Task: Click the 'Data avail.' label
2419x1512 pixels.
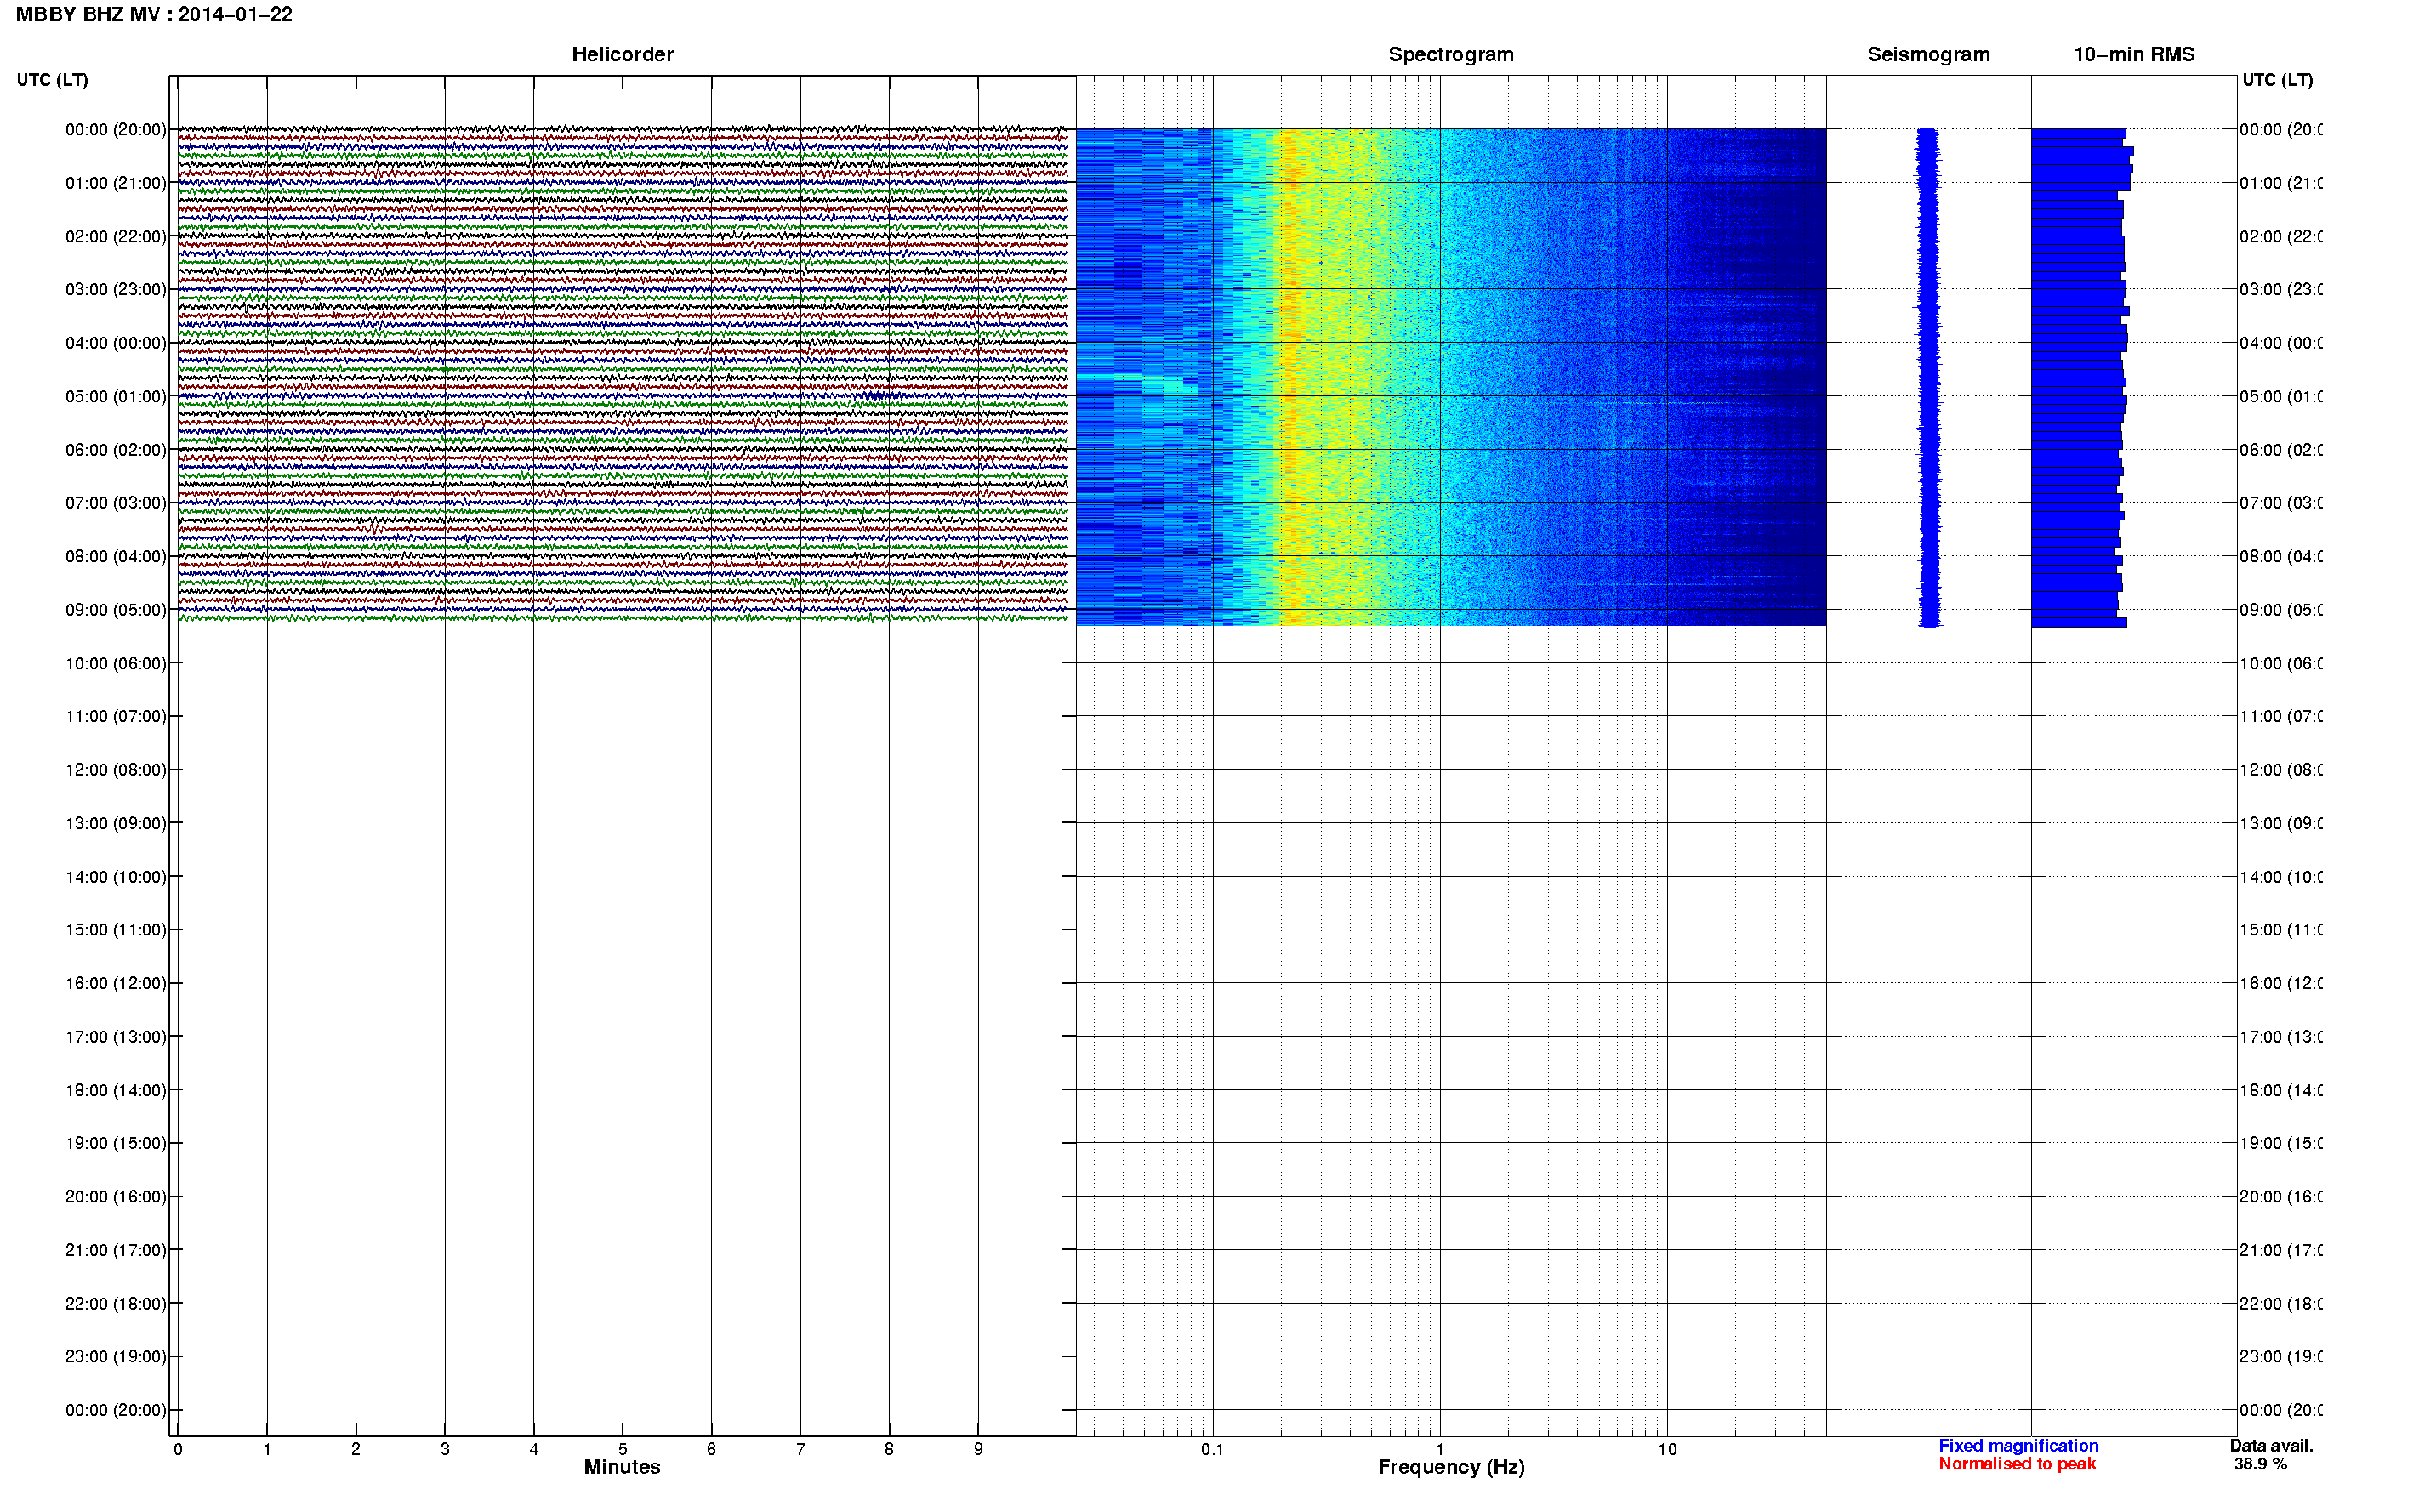Action: pyautogui.click(x=2271, y=1446)
